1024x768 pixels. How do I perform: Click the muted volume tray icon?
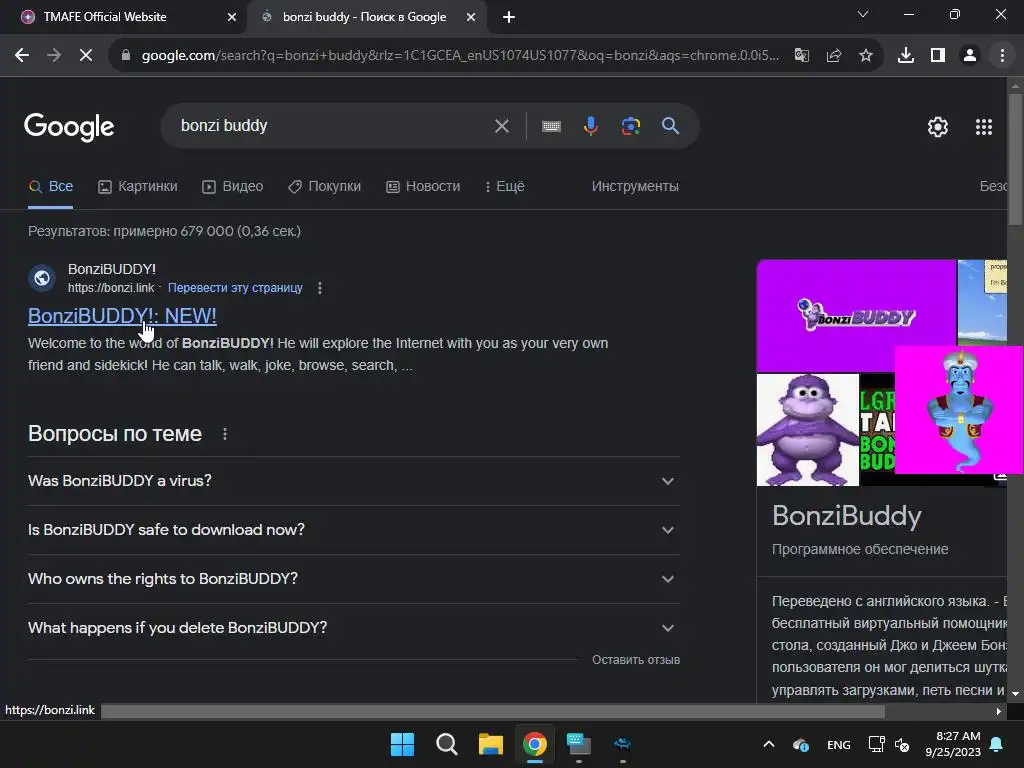[x=902, y=744]
